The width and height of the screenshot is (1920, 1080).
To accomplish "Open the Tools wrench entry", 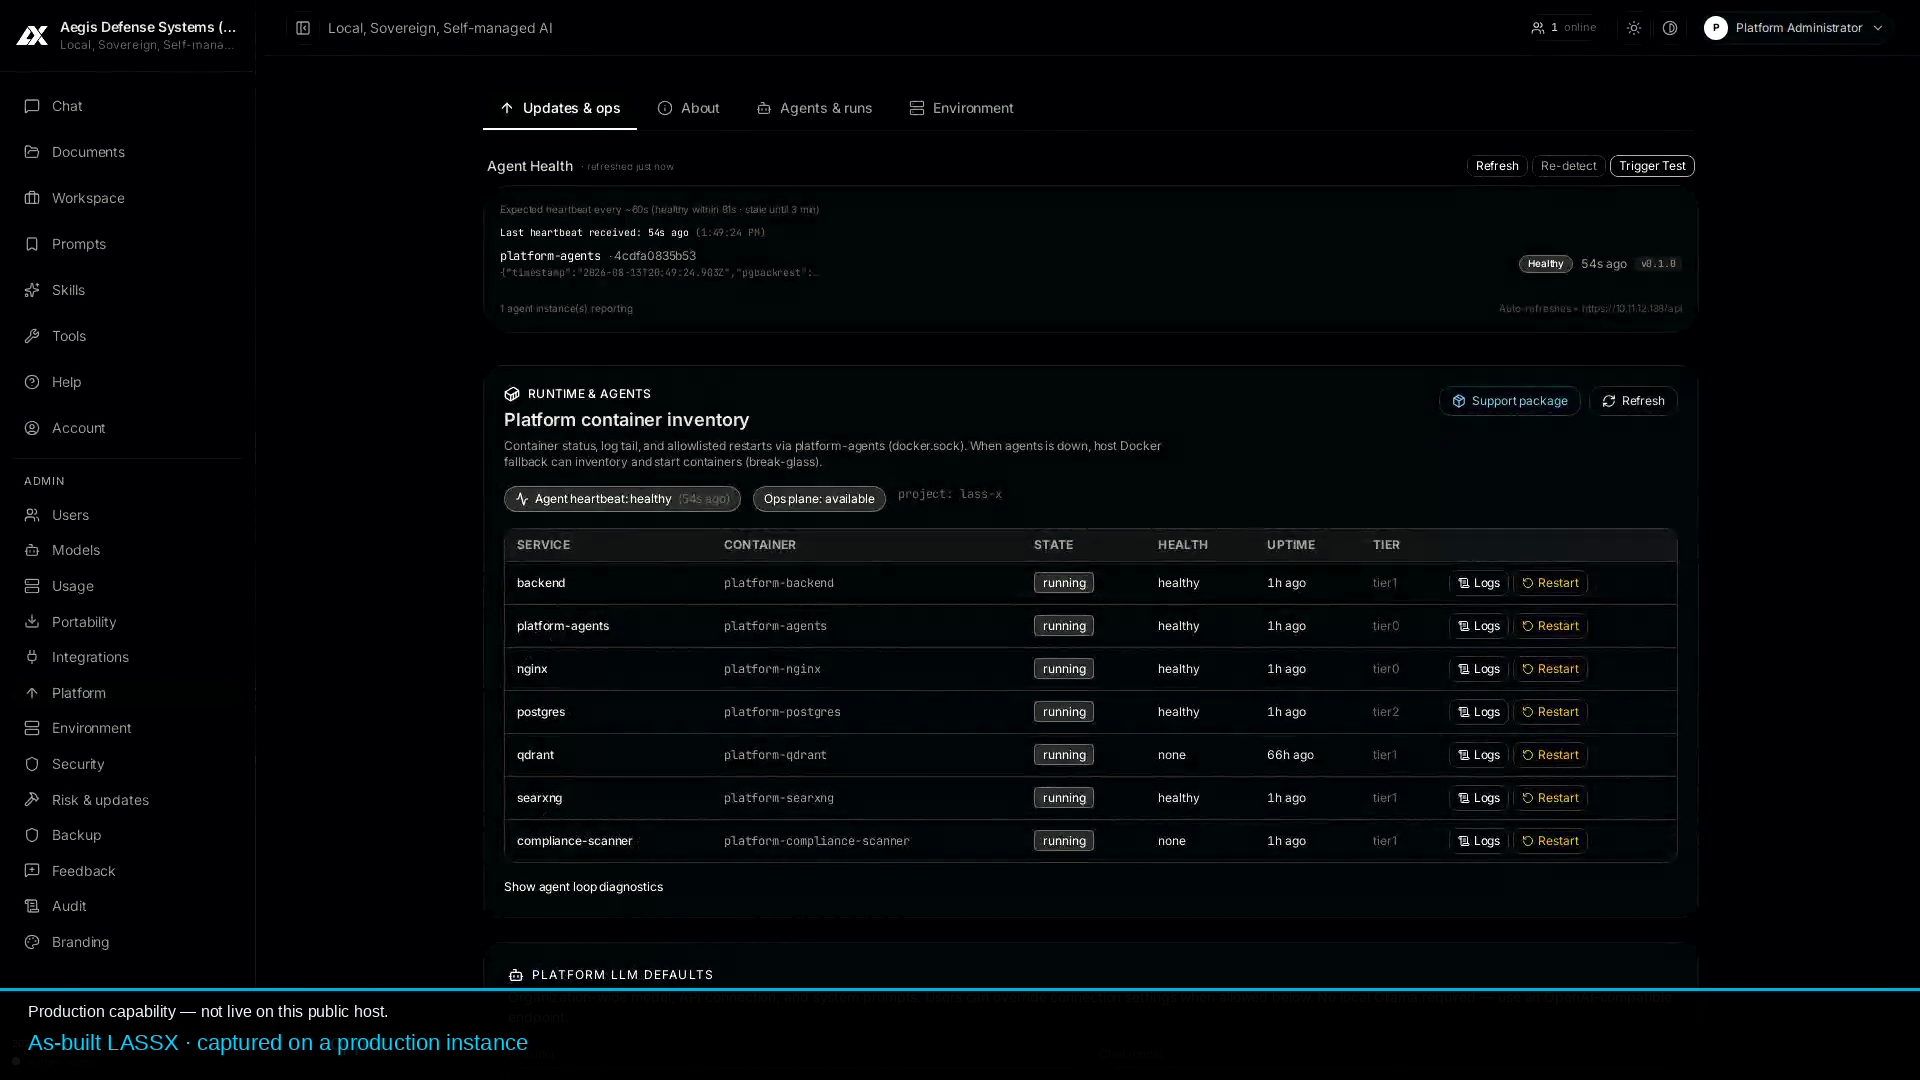I will (127, 336).
